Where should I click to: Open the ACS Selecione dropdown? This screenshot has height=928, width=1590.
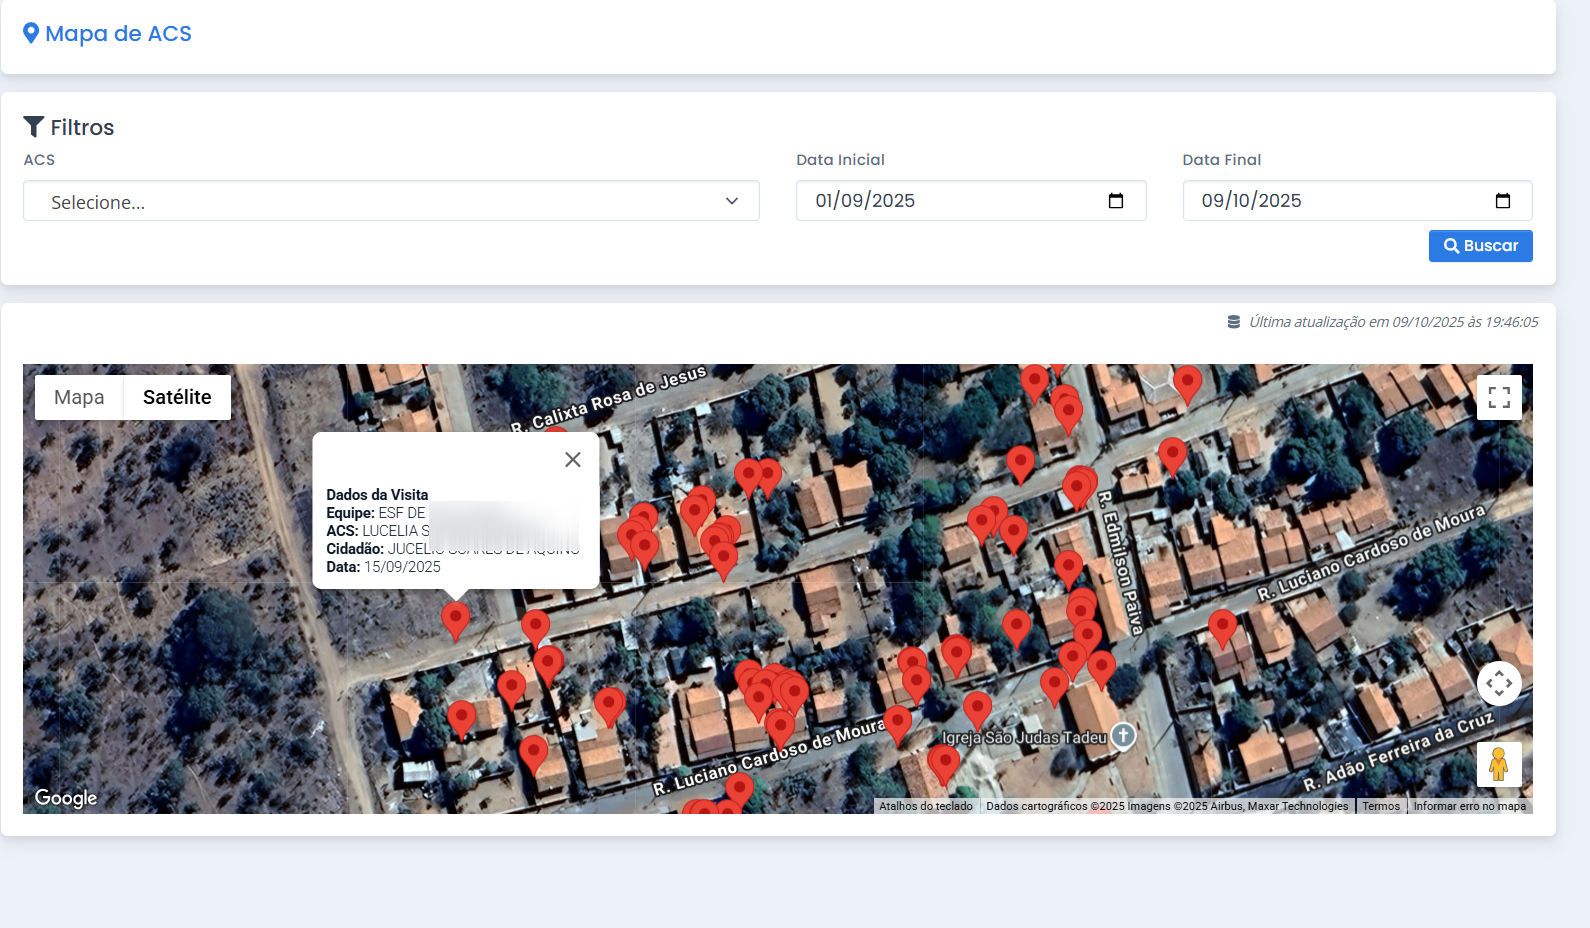click(391, 201)
